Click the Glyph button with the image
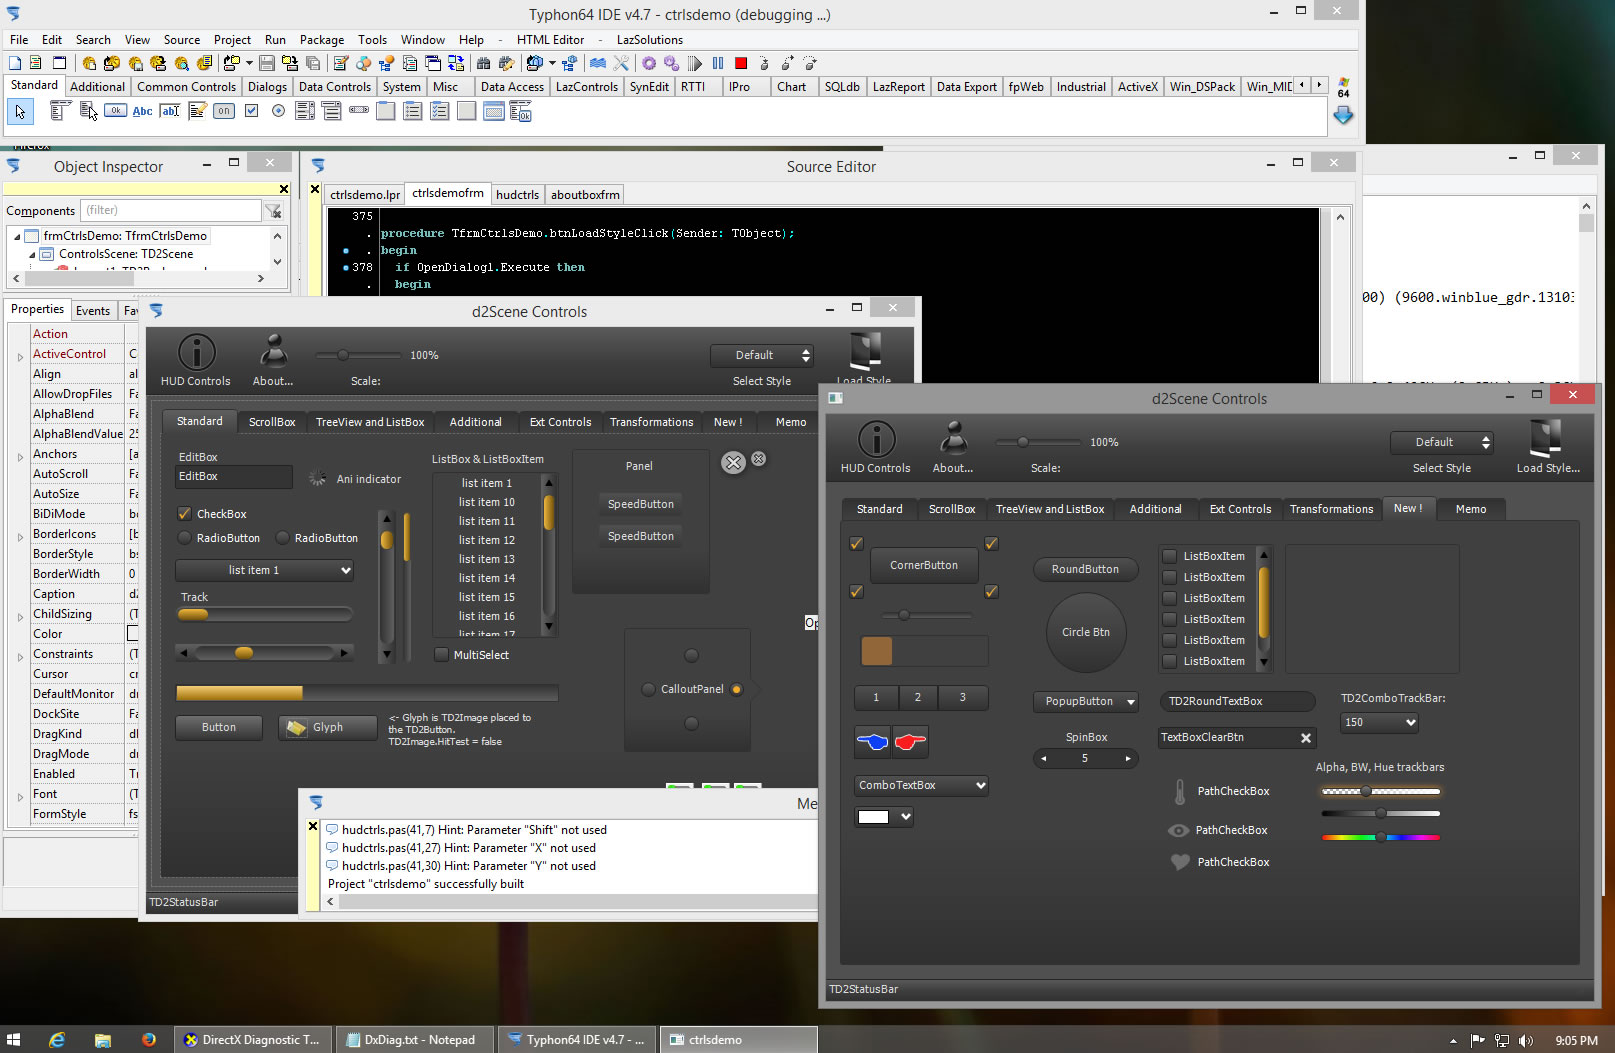 point(327,728)
